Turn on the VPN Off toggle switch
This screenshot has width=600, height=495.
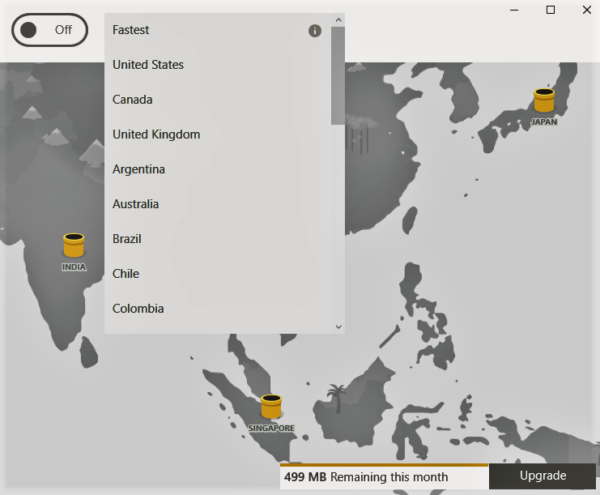click(x=50, y=30)
